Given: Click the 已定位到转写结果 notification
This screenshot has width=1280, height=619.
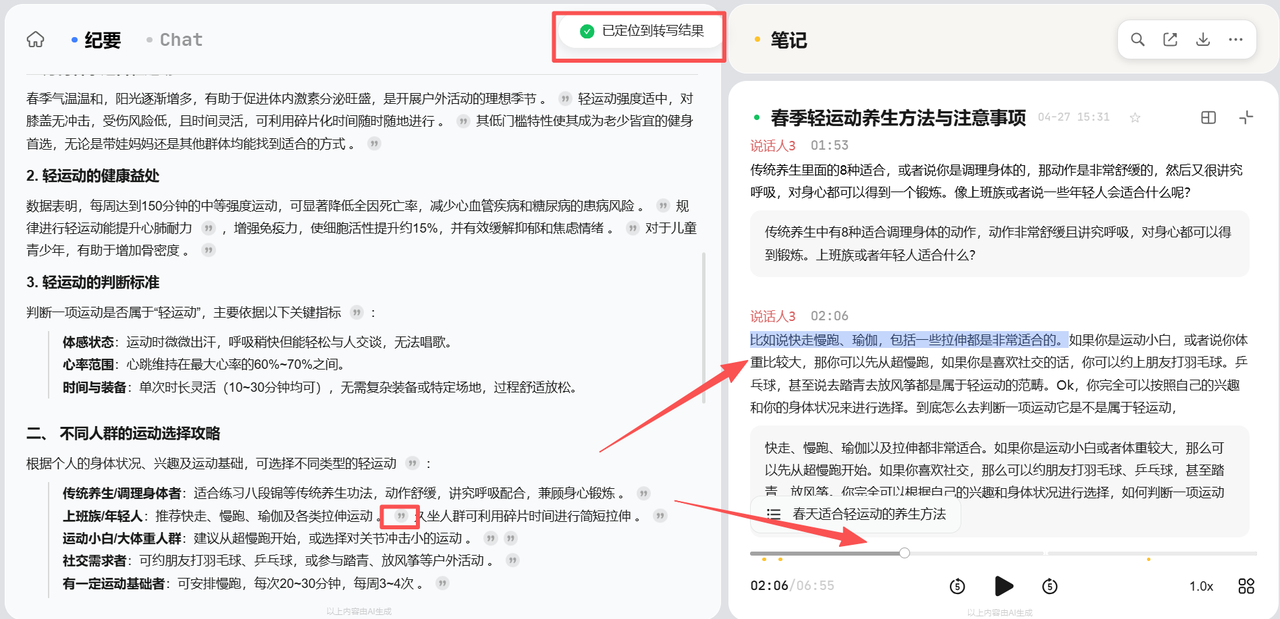Looking at the screenshot, I should pyautogui.click(x=640, y=31).
